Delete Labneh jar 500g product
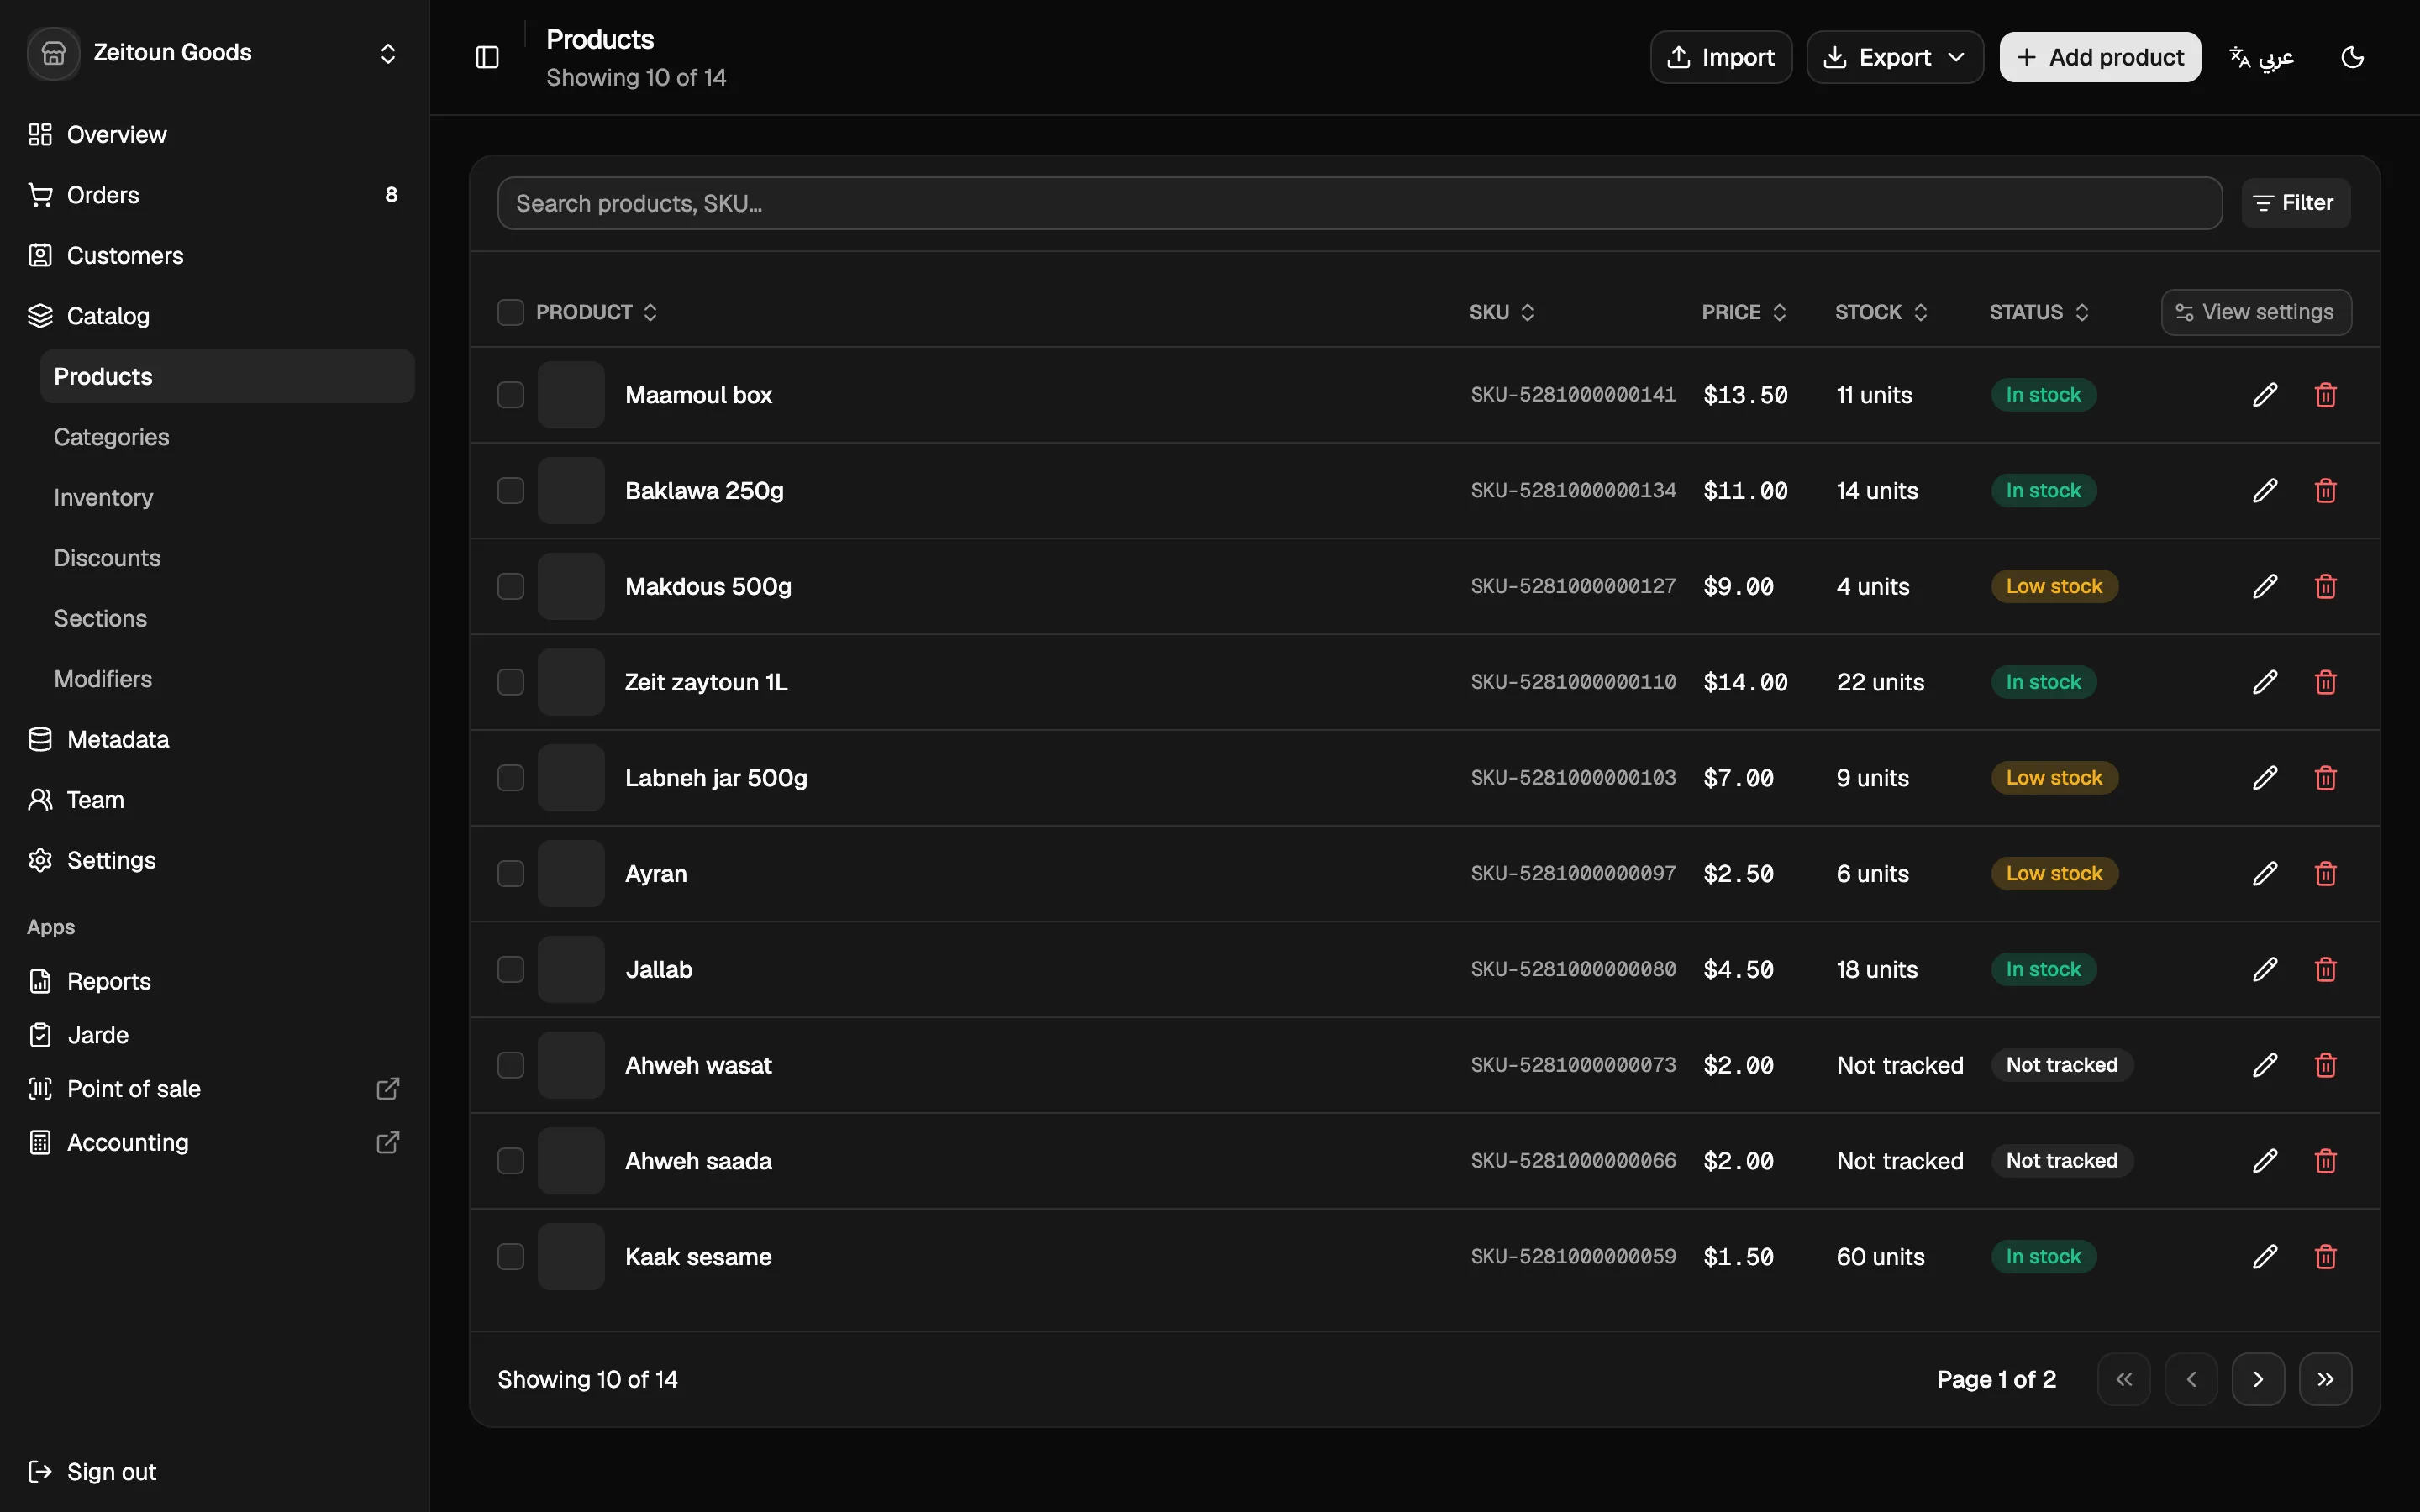This screenshot has height=1512, width=2420. tap(2325, 778)
